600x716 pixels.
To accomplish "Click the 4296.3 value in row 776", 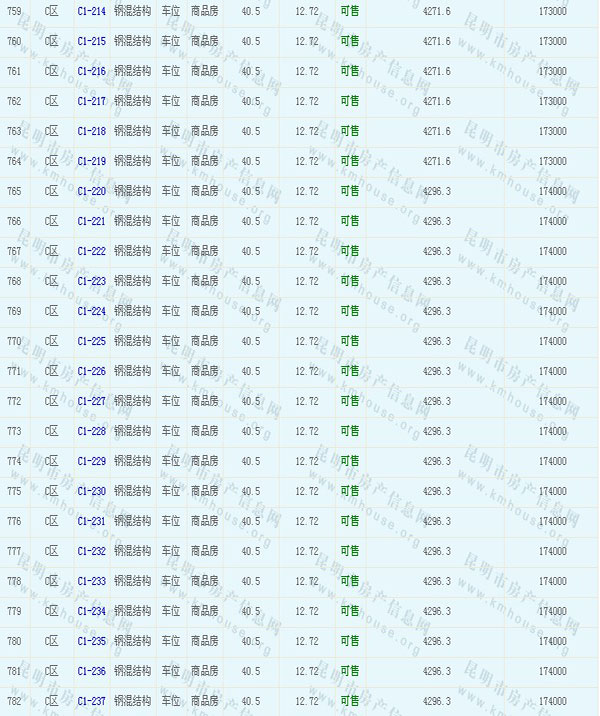I will (437, 521).
